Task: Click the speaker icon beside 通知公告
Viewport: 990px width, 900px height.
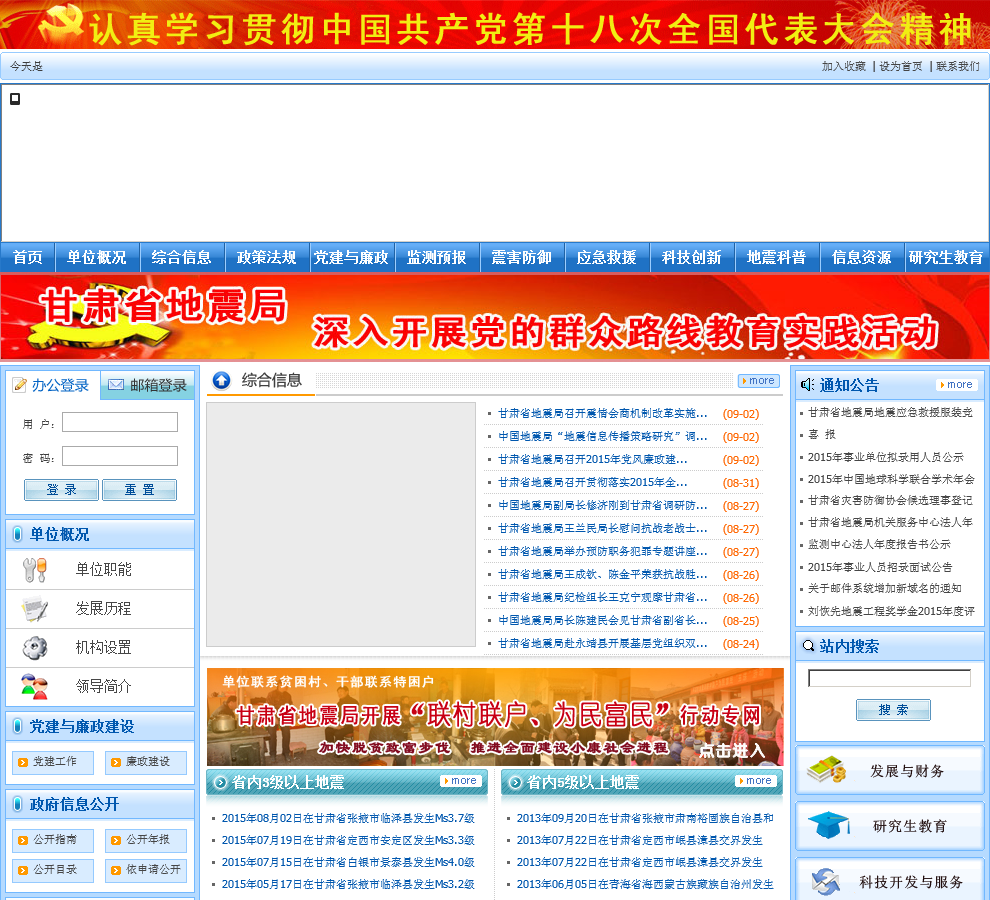Action: (x=808, y=385)
